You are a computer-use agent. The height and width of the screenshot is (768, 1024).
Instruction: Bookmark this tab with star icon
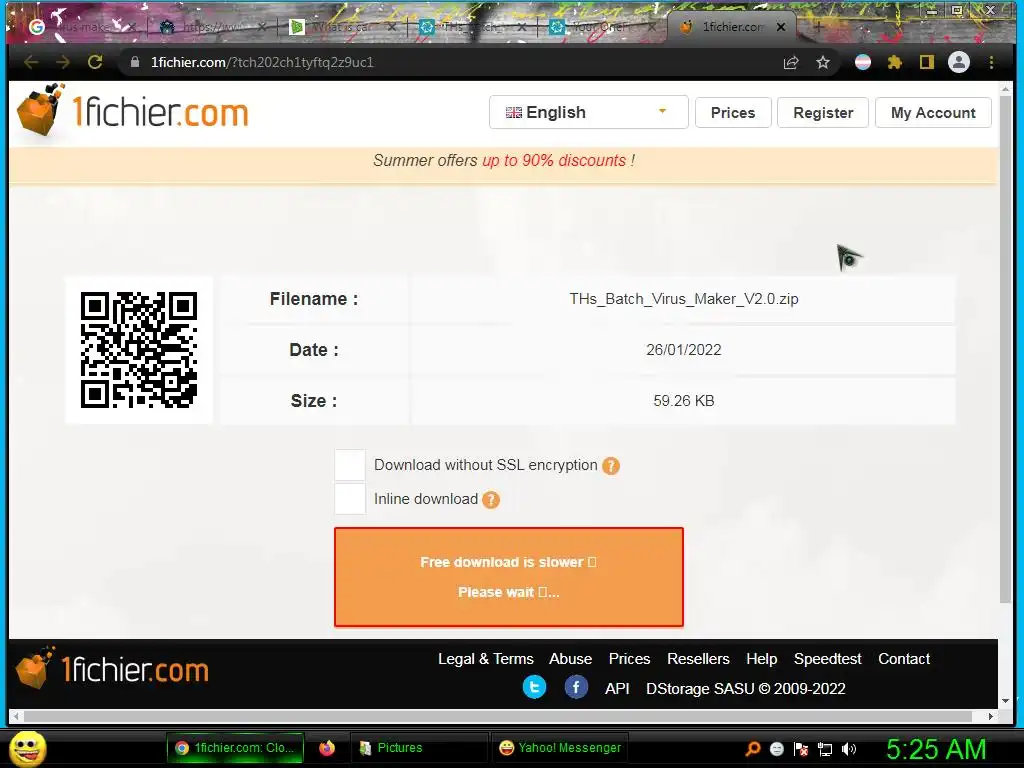(823, 62)
